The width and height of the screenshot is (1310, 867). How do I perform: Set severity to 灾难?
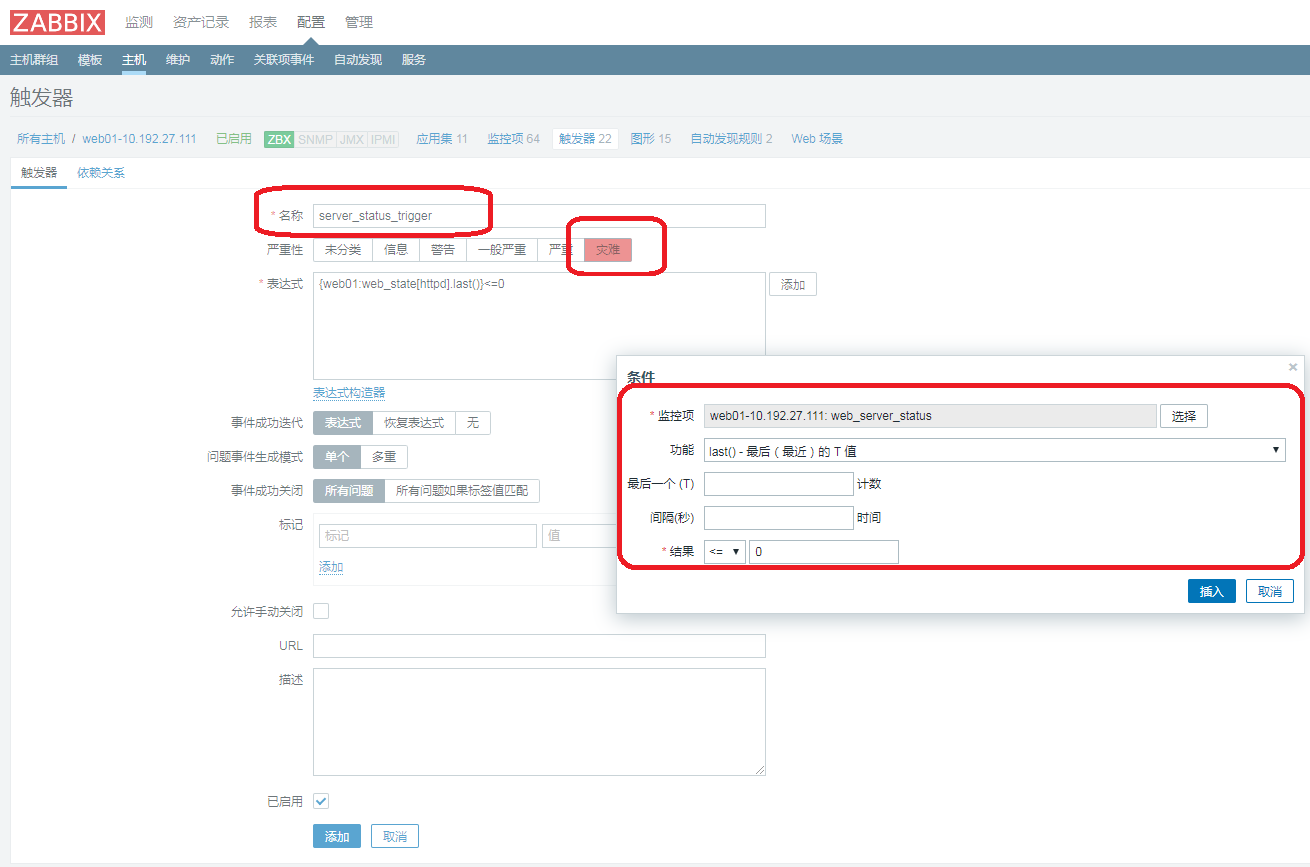tap(608, 250)
